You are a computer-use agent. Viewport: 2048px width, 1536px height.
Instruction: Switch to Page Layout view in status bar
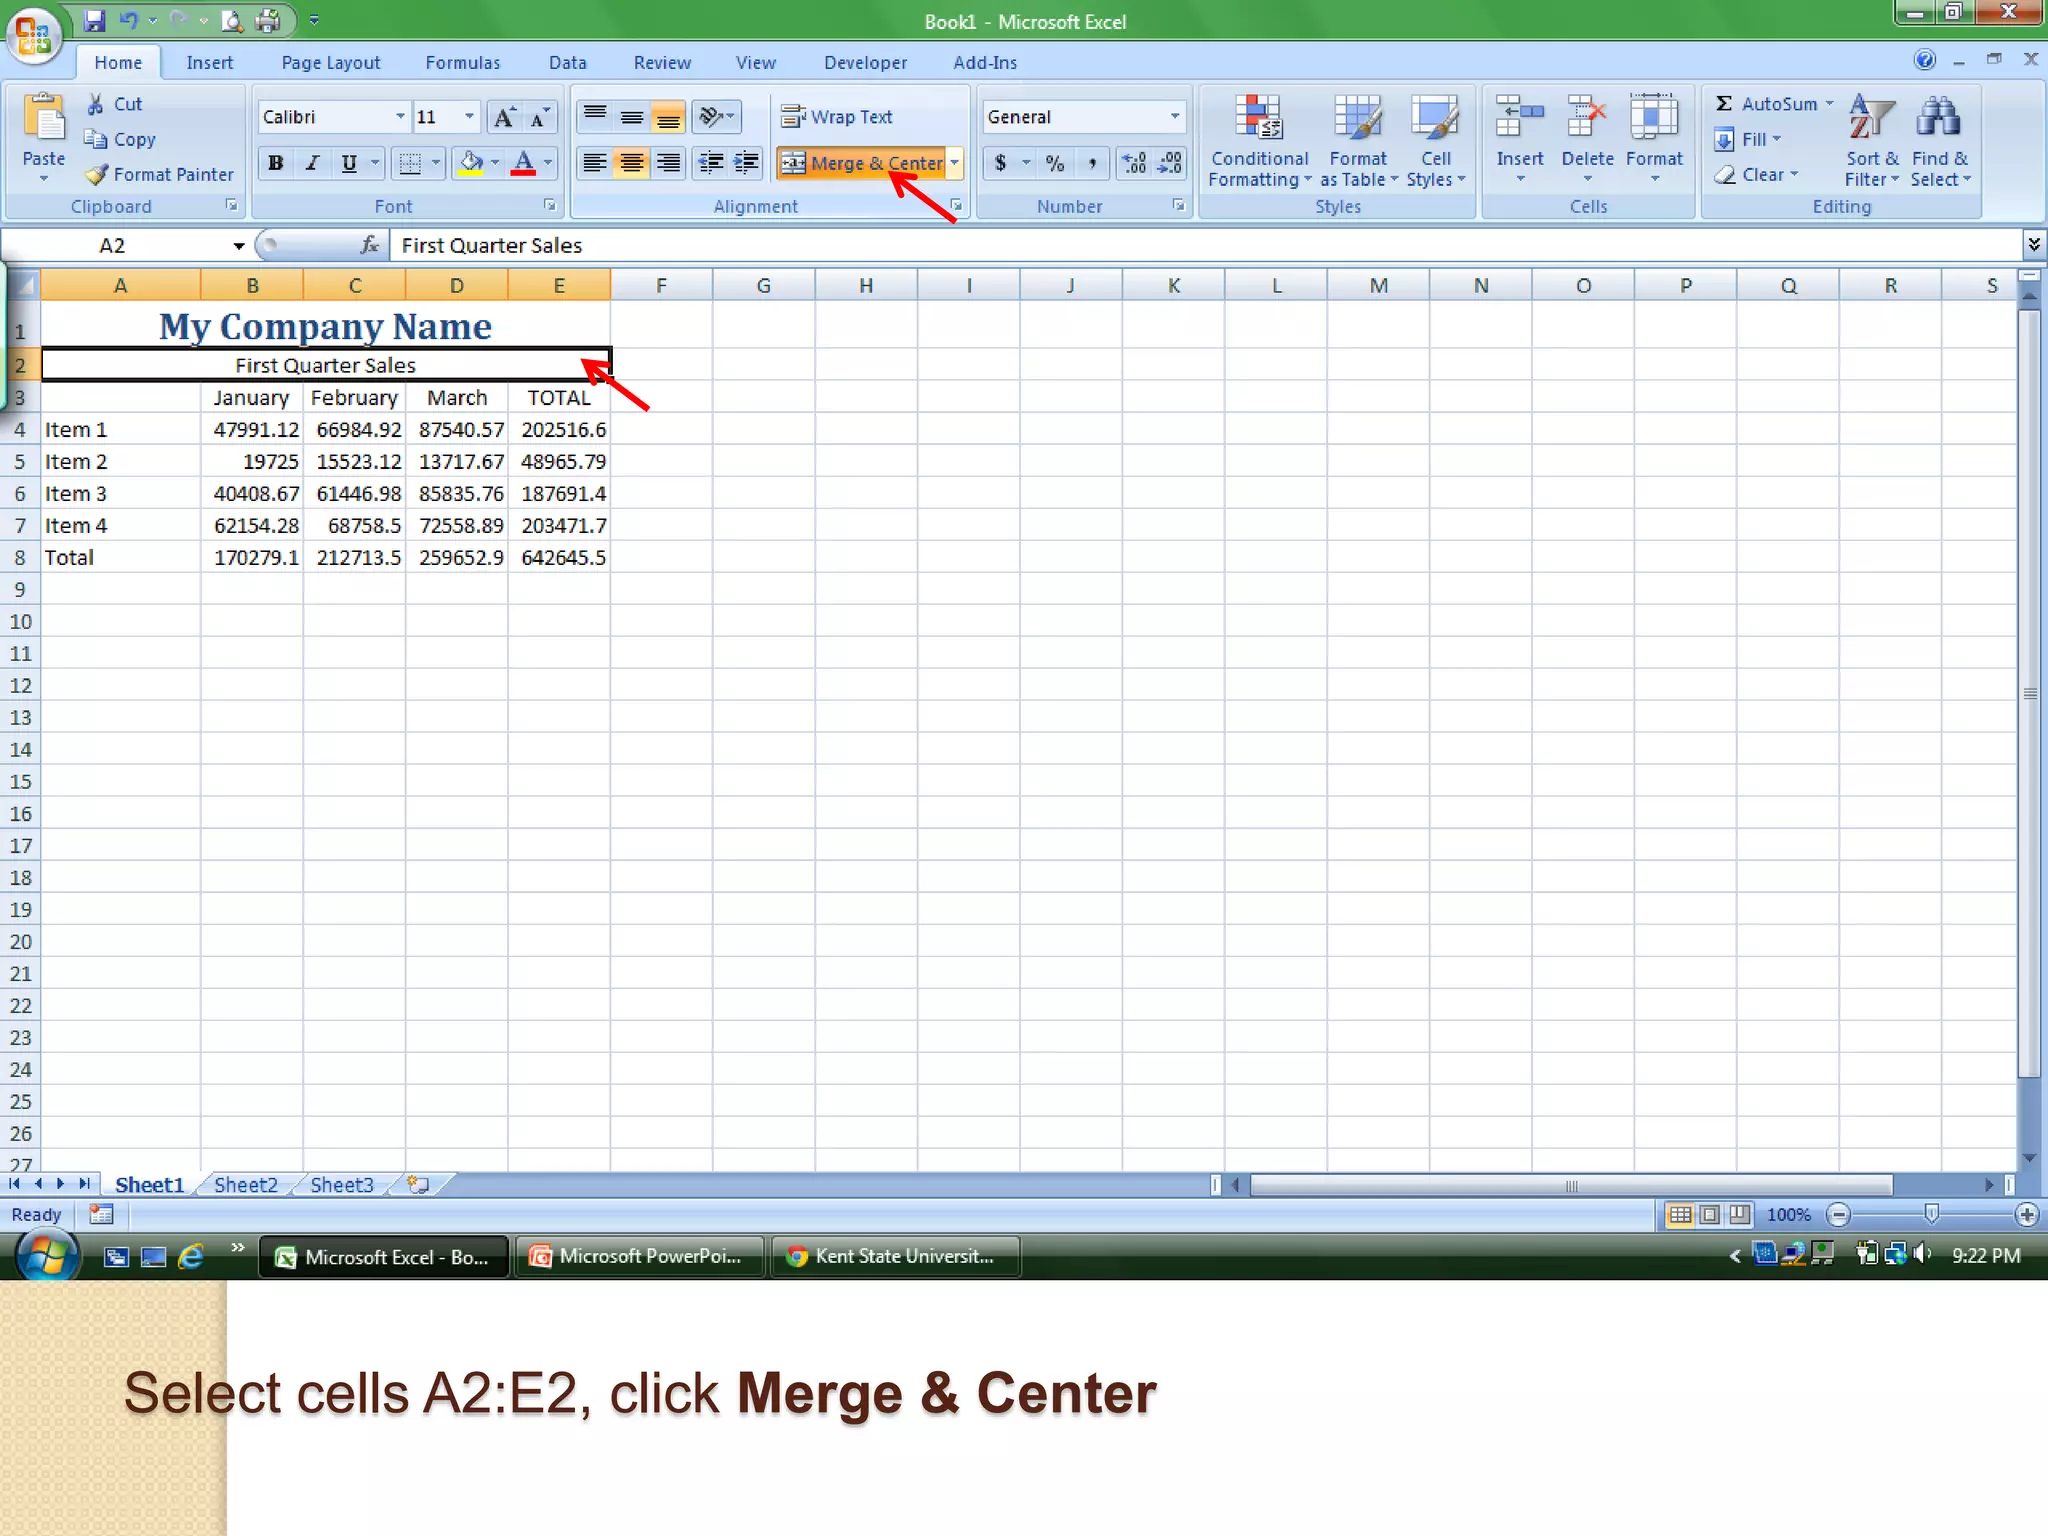[1710, 1214]
